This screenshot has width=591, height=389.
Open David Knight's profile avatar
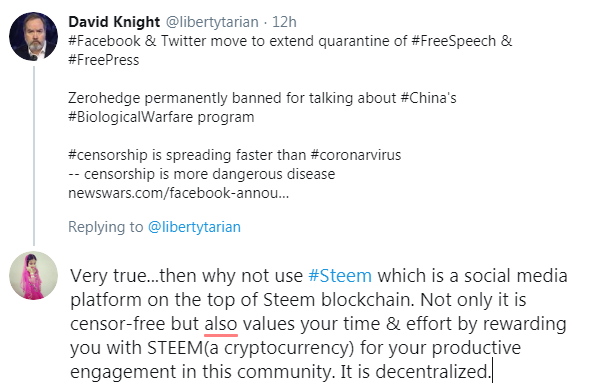click(x=34, y=37)
